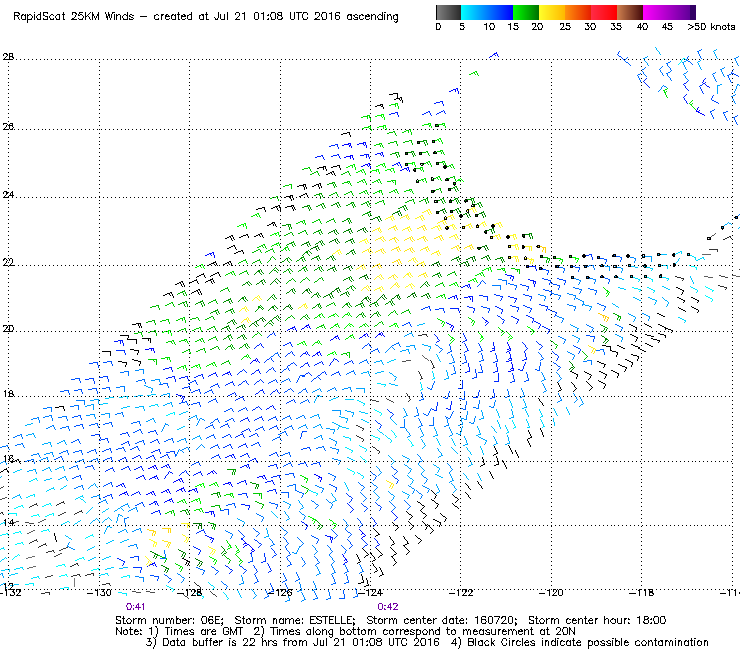Image resolution: width=740 pixels, height=650 pixels.
Task: Click the '25' label under the color scale
Action: 565,27
